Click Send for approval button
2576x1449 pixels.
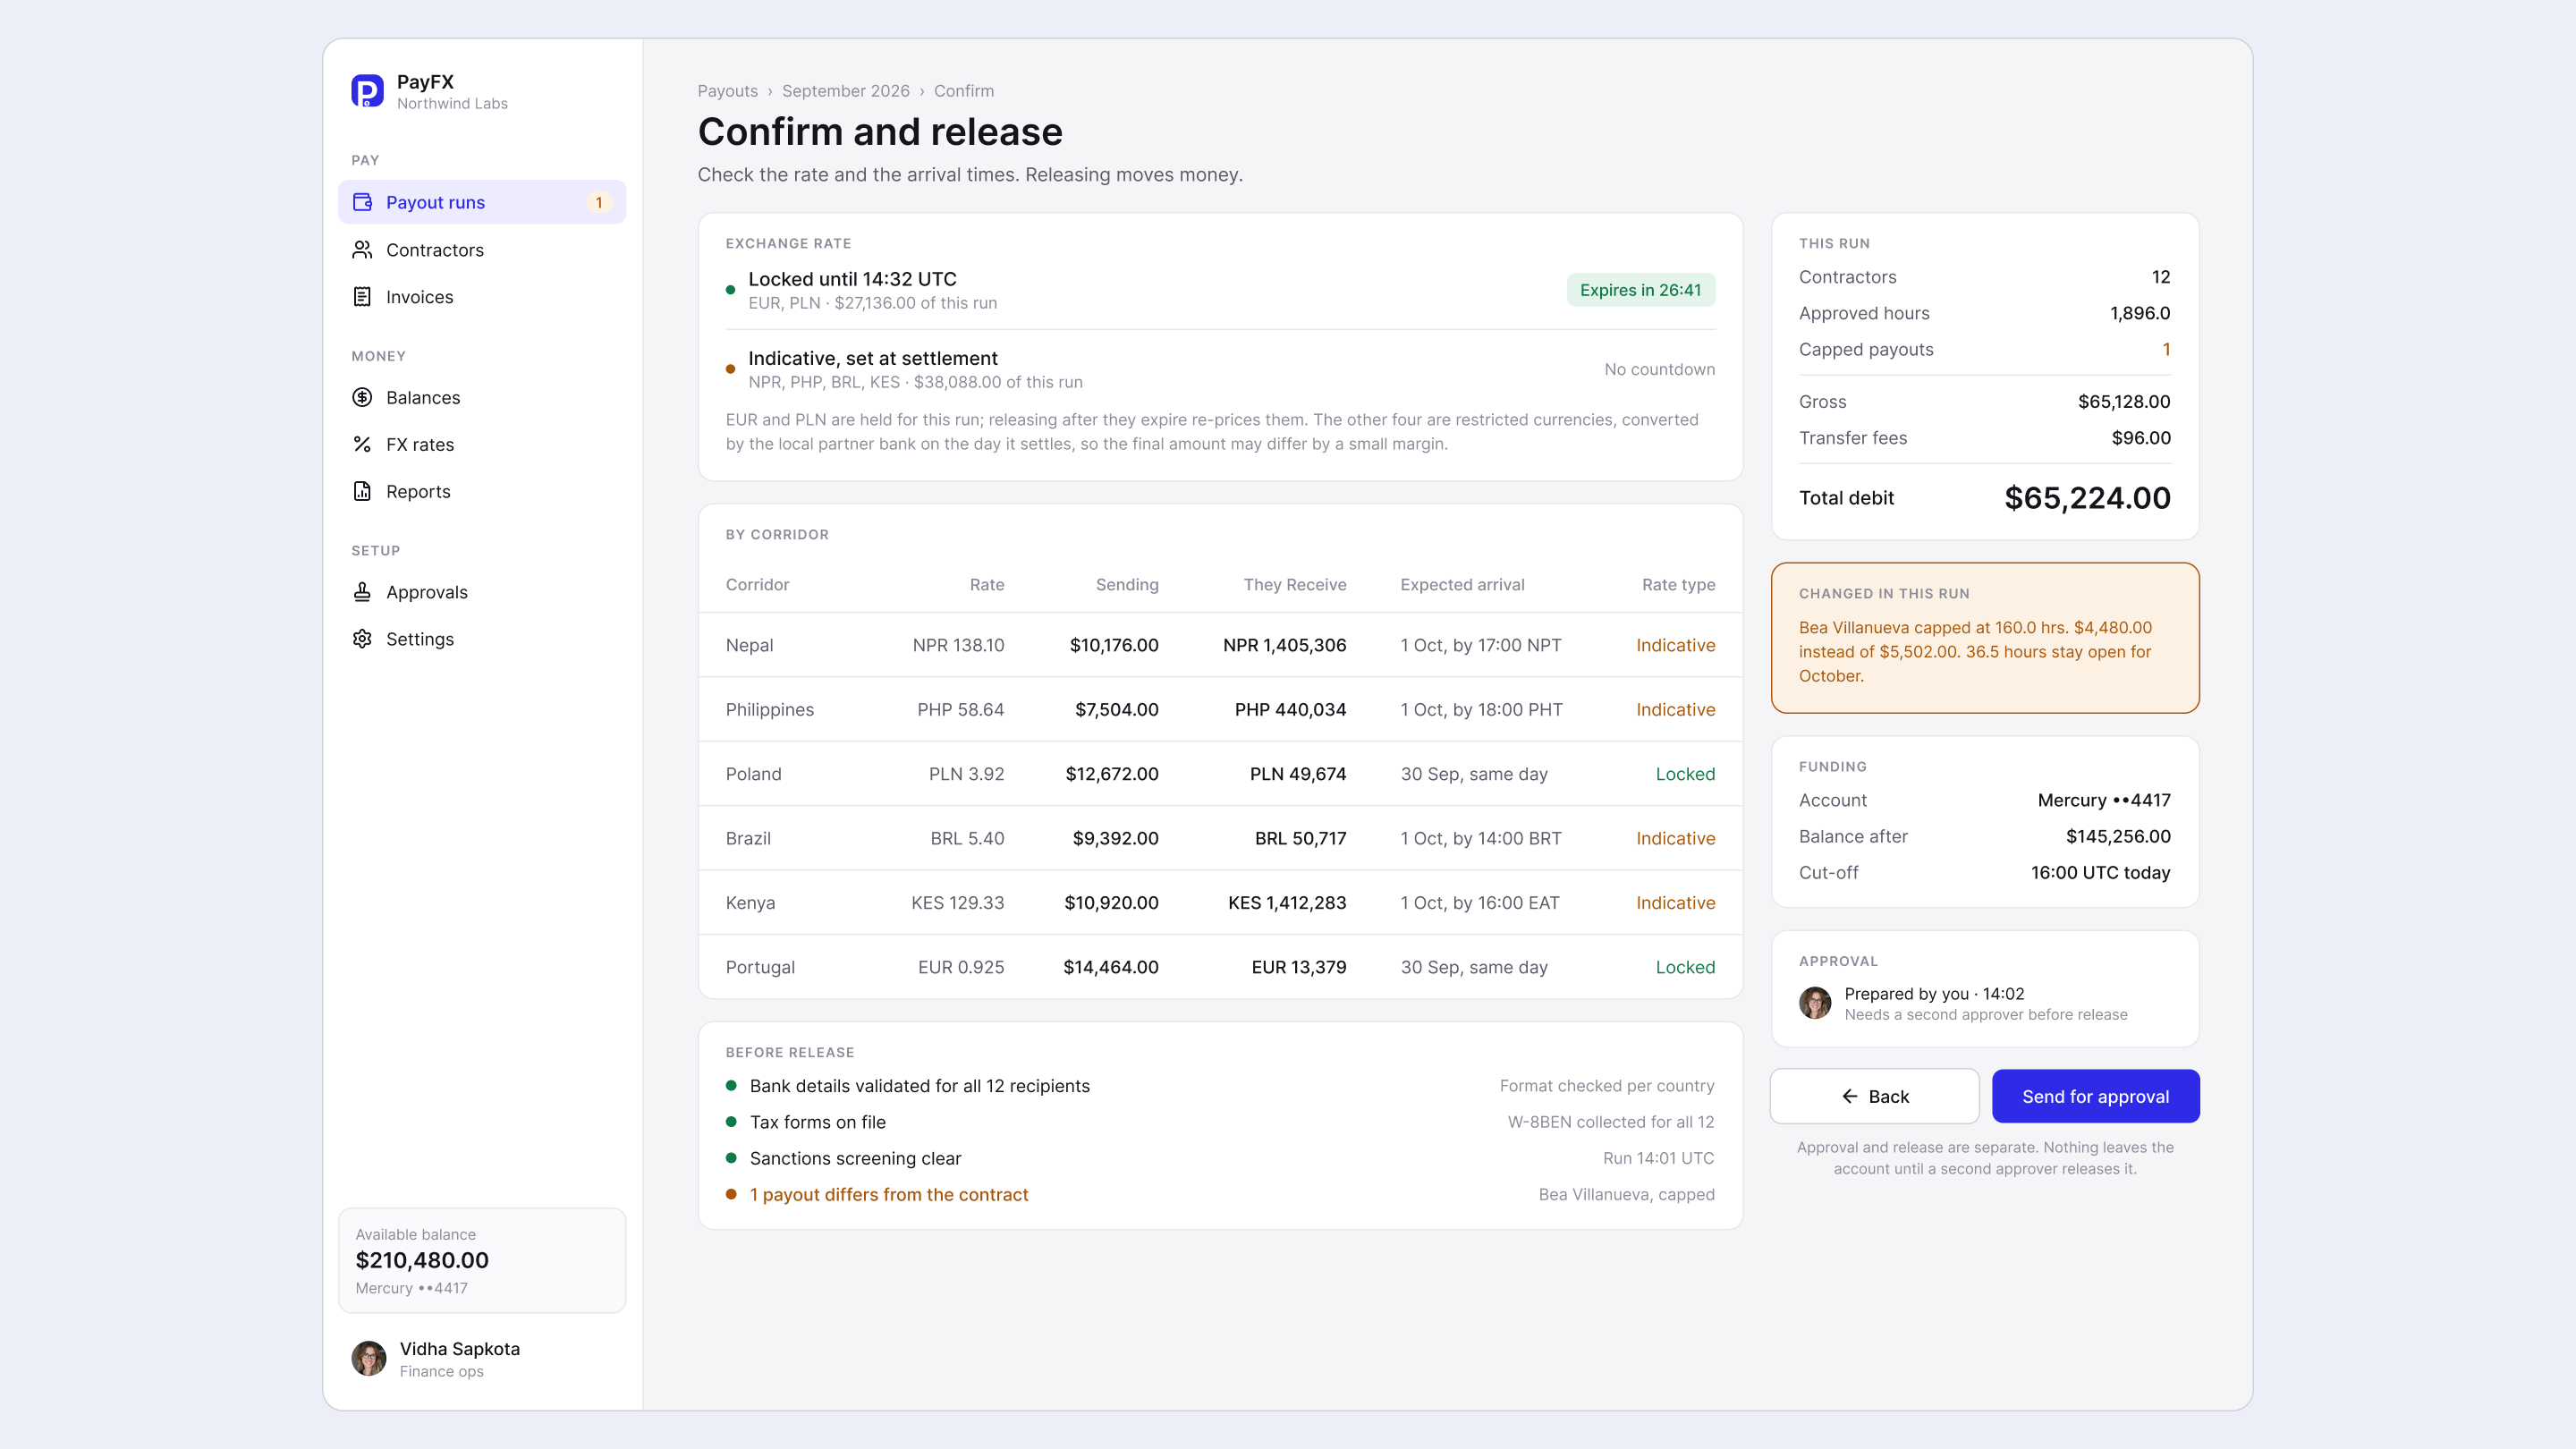tap(2095, 1097)
